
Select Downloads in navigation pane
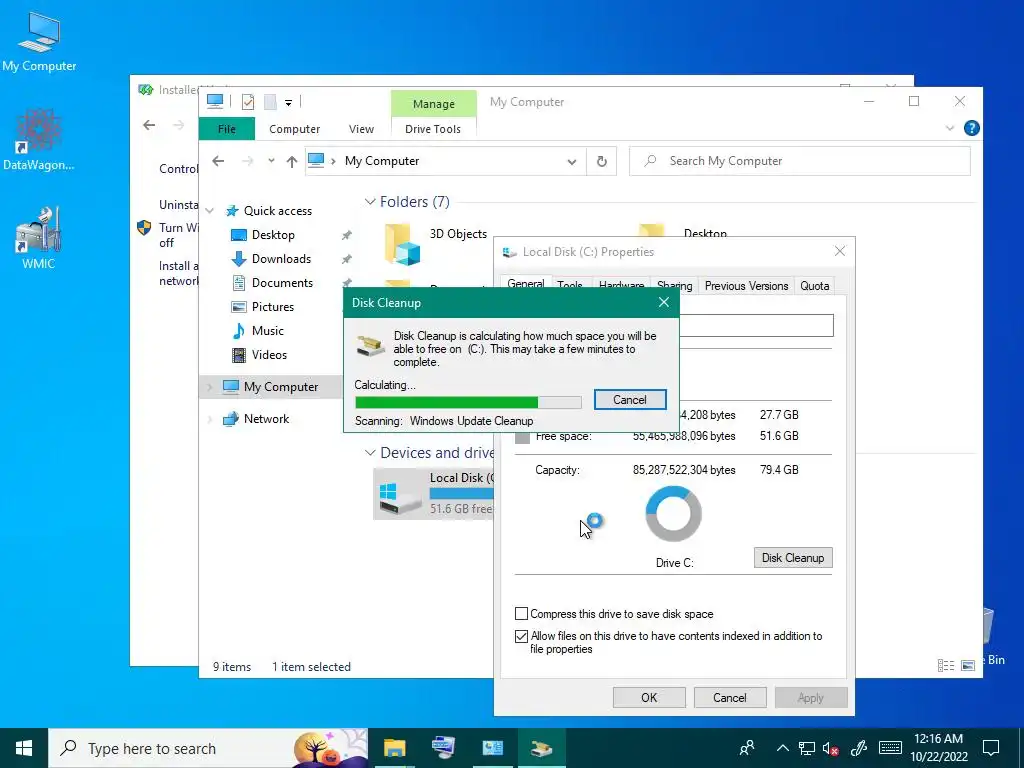click(x=281, y=259)
